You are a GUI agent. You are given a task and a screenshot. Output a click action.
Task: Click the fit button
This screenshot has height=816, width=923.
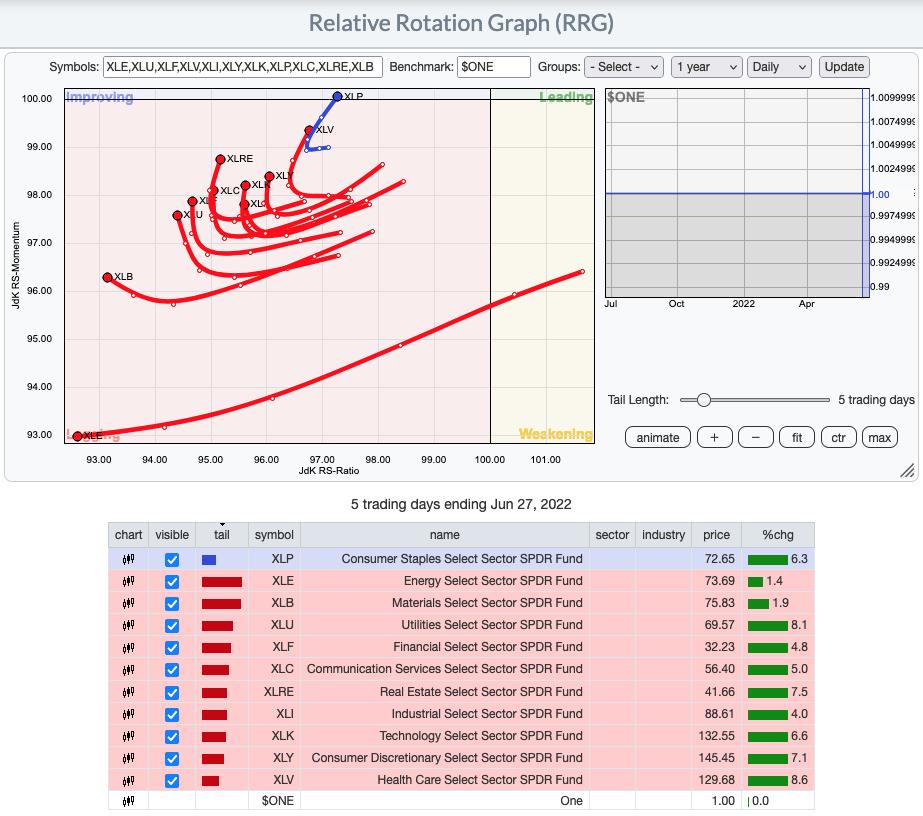coord(797,437)
